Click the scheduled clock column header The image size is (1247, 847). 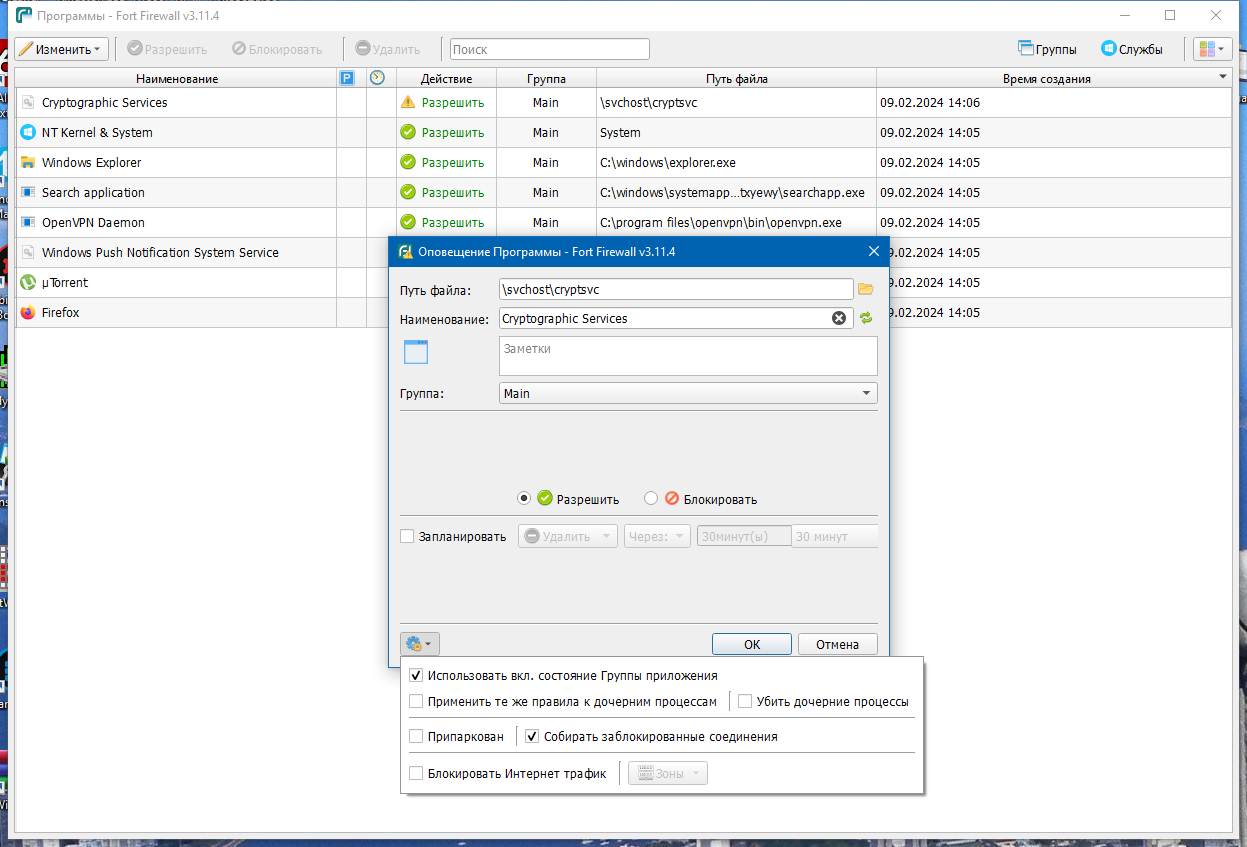click(x=377, y=78)
